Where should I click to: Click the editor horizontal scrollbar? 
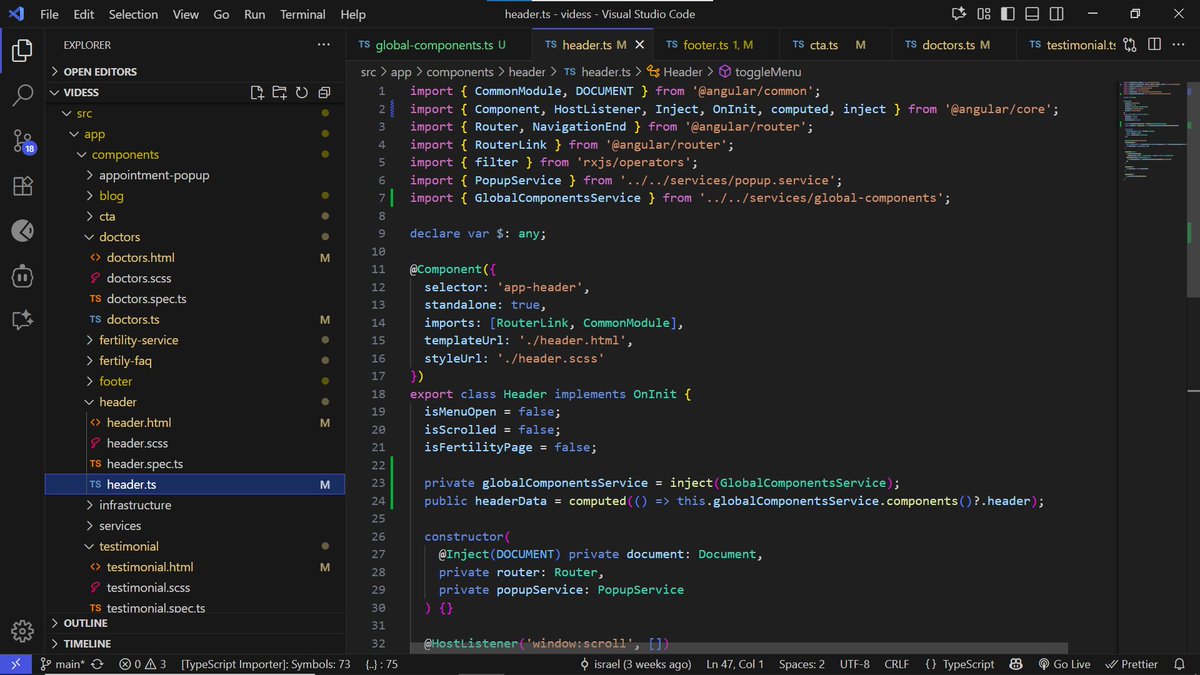click(x=738, y=648)
